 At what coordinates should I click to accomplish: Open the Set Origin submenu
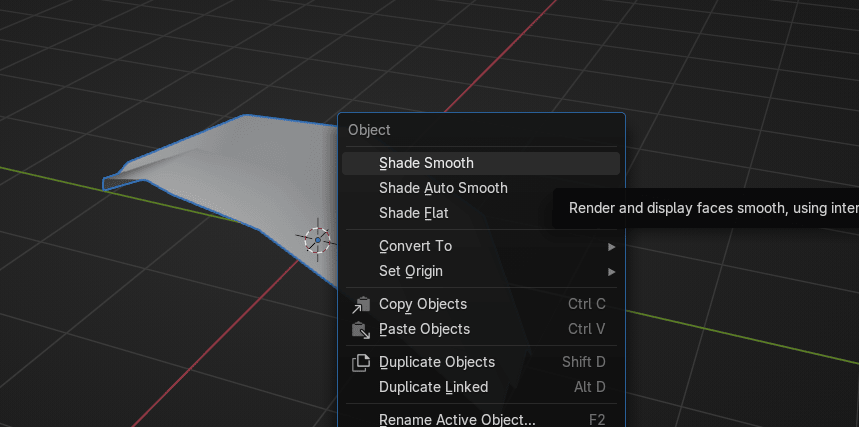point(410,271)
